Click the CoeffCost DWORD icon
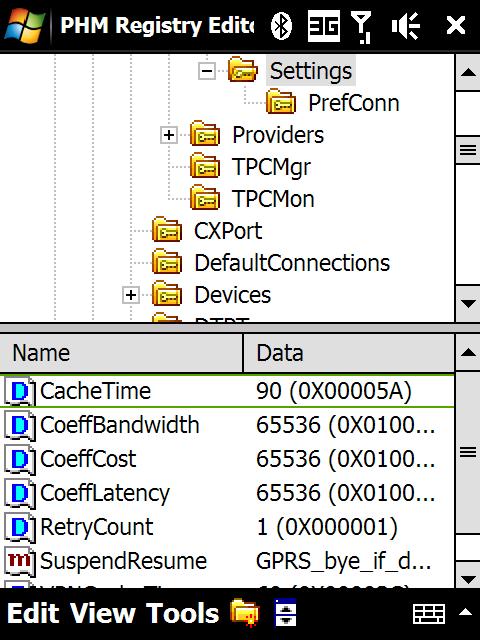Image resolution: width=480 pixels, height=640 pixels. pos(19,460)
